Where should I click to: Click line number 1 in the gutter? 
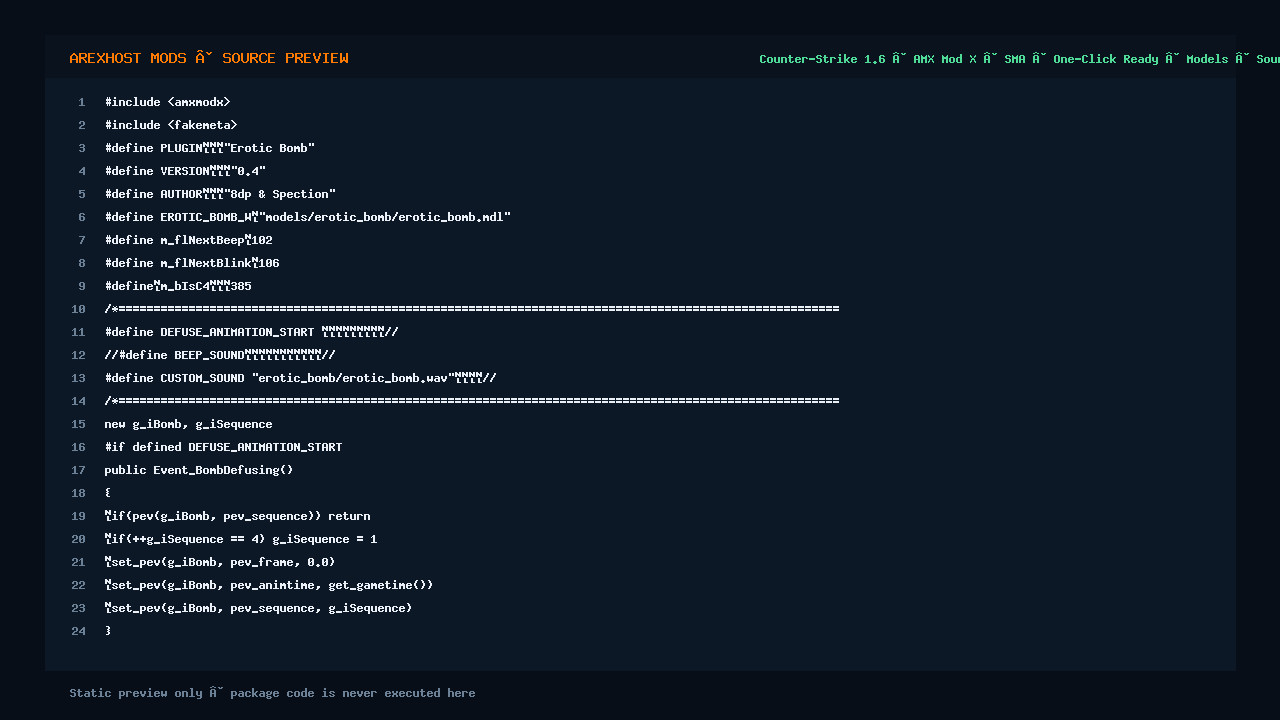(x=82, y=102)
